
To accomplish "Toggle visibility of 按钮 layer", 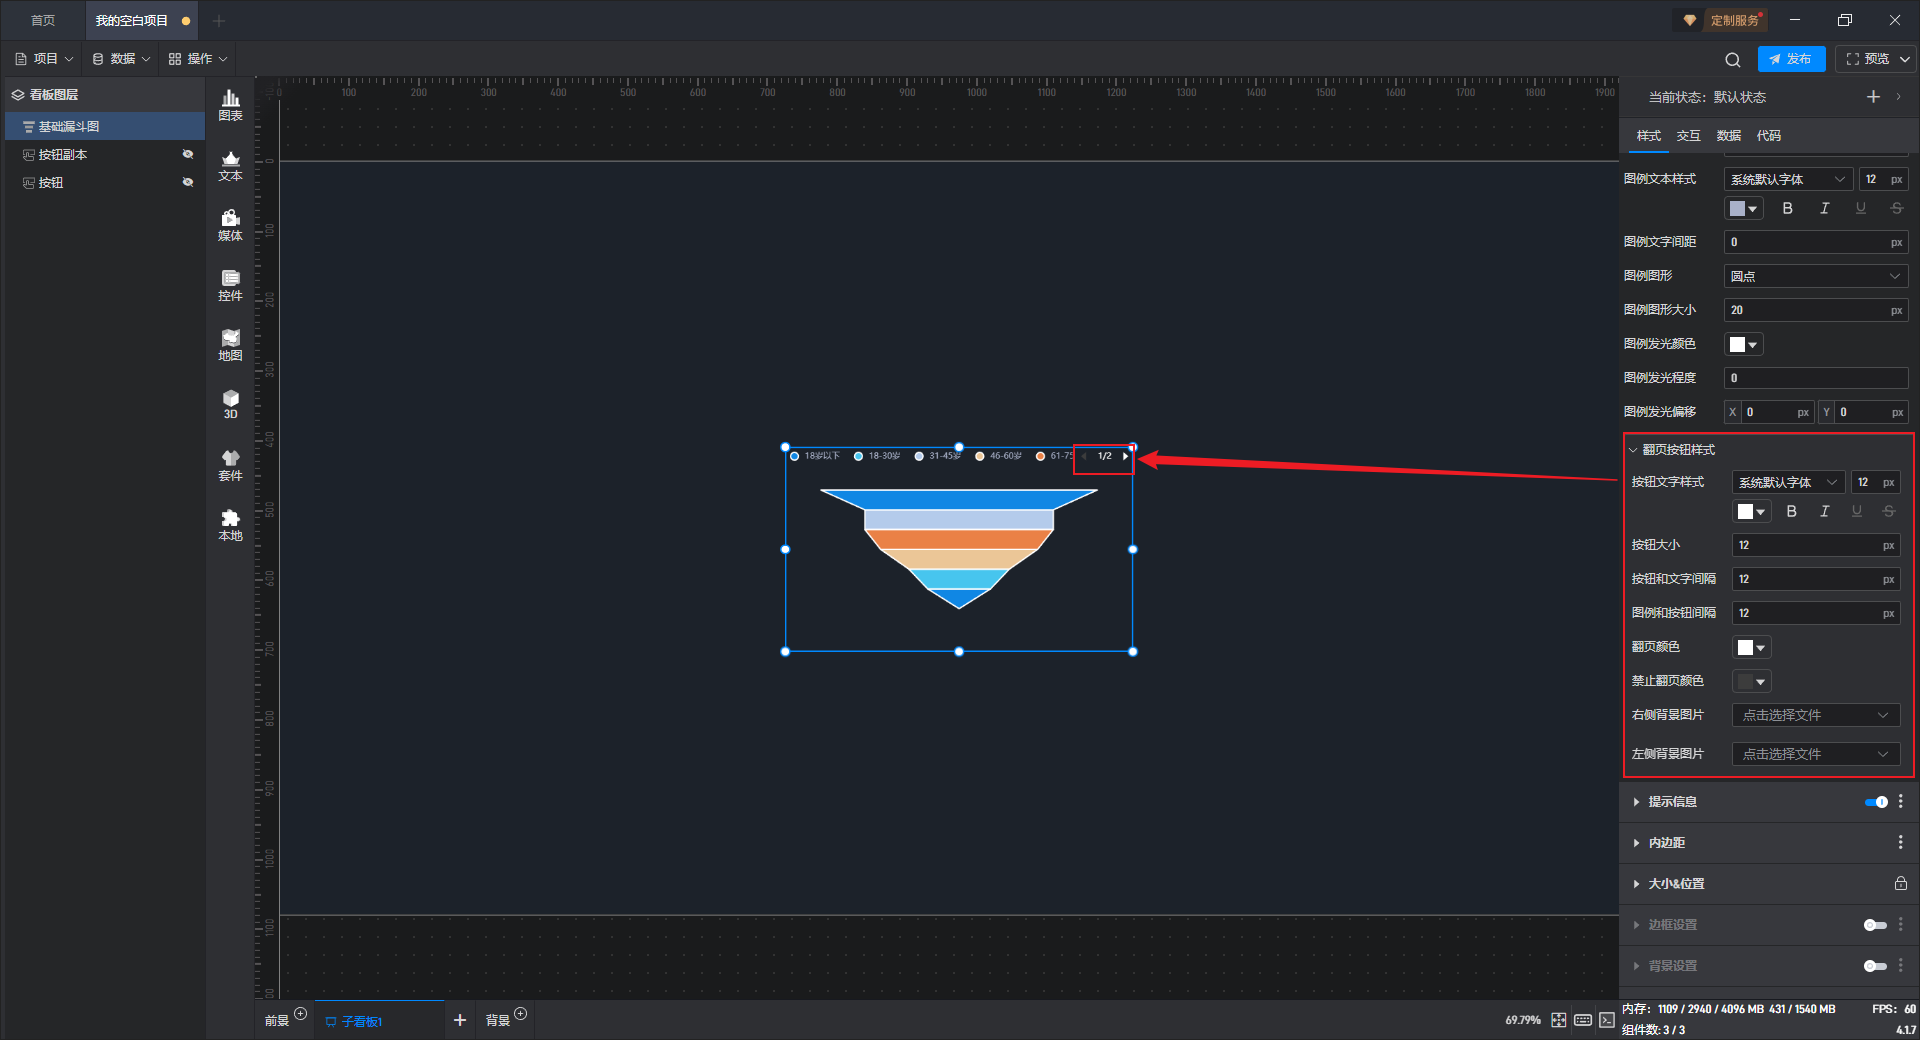I will click(187, 182).
